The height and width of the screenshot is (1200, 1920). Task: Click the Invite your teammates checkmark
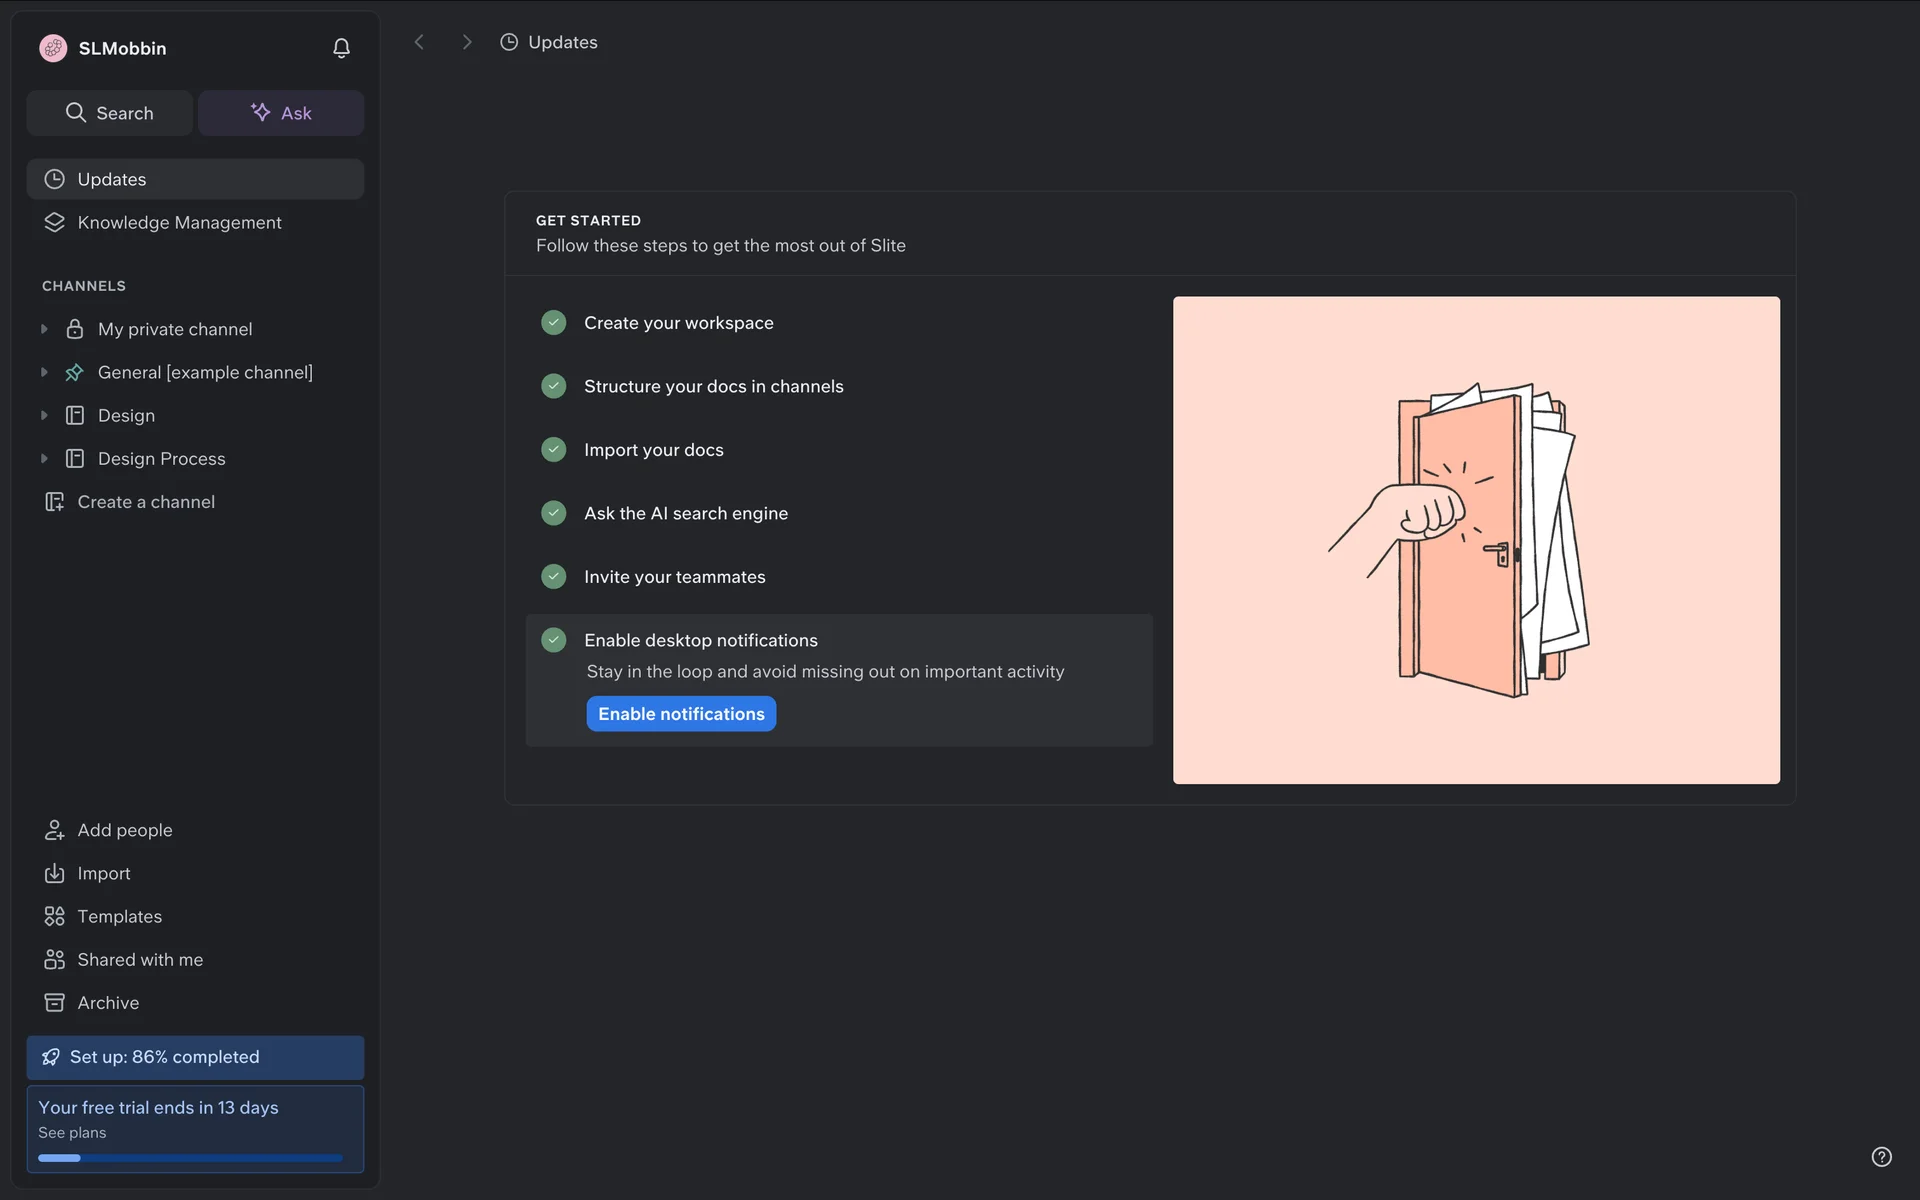pos(553,577)
